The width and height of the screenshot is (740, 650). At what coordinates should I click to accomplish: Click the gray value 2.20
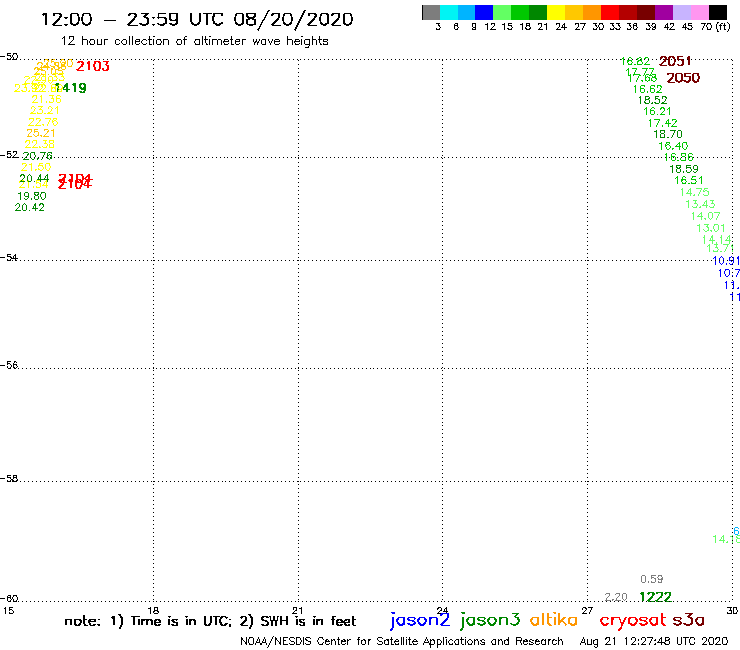pos(616,597)
